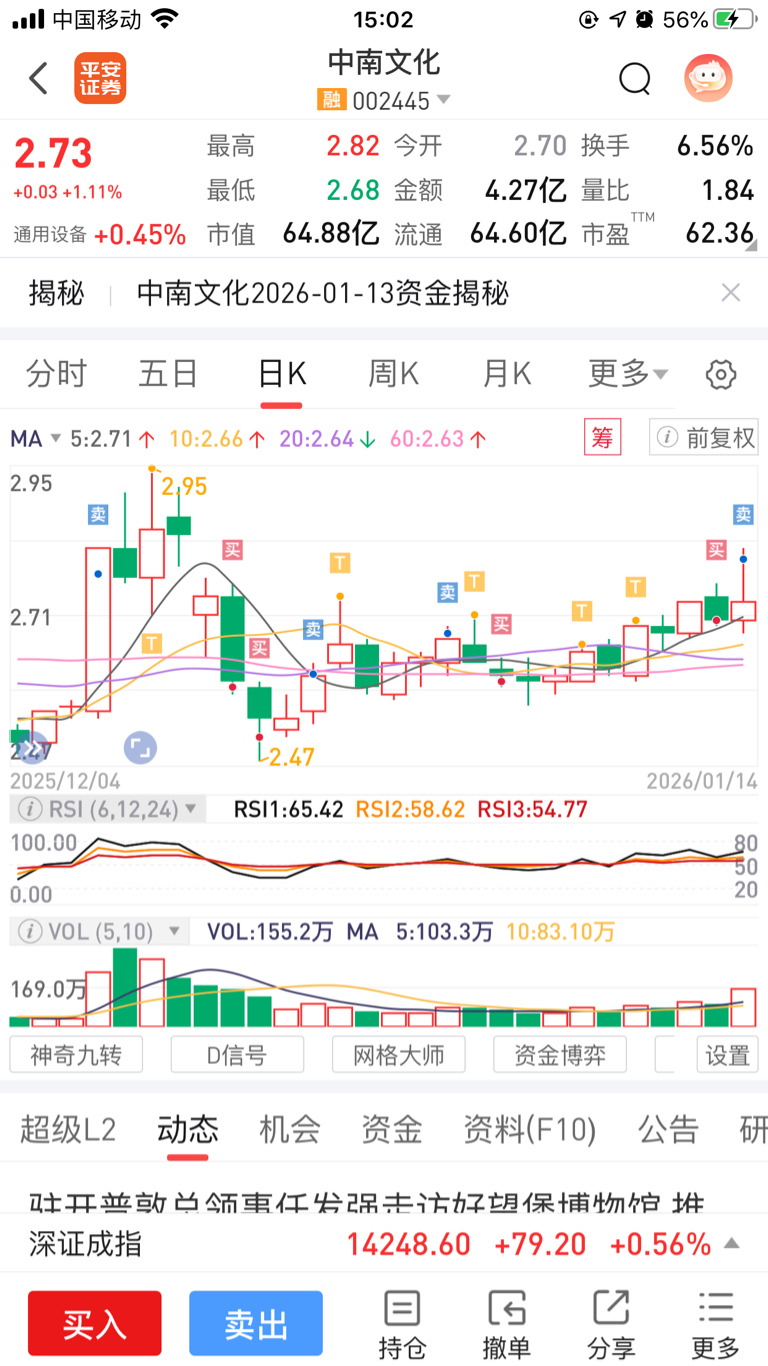The height and width of the screenshot is (1366, 768).
Task: Open the Ping An Securities logo
Action: [x=100, y=78]
